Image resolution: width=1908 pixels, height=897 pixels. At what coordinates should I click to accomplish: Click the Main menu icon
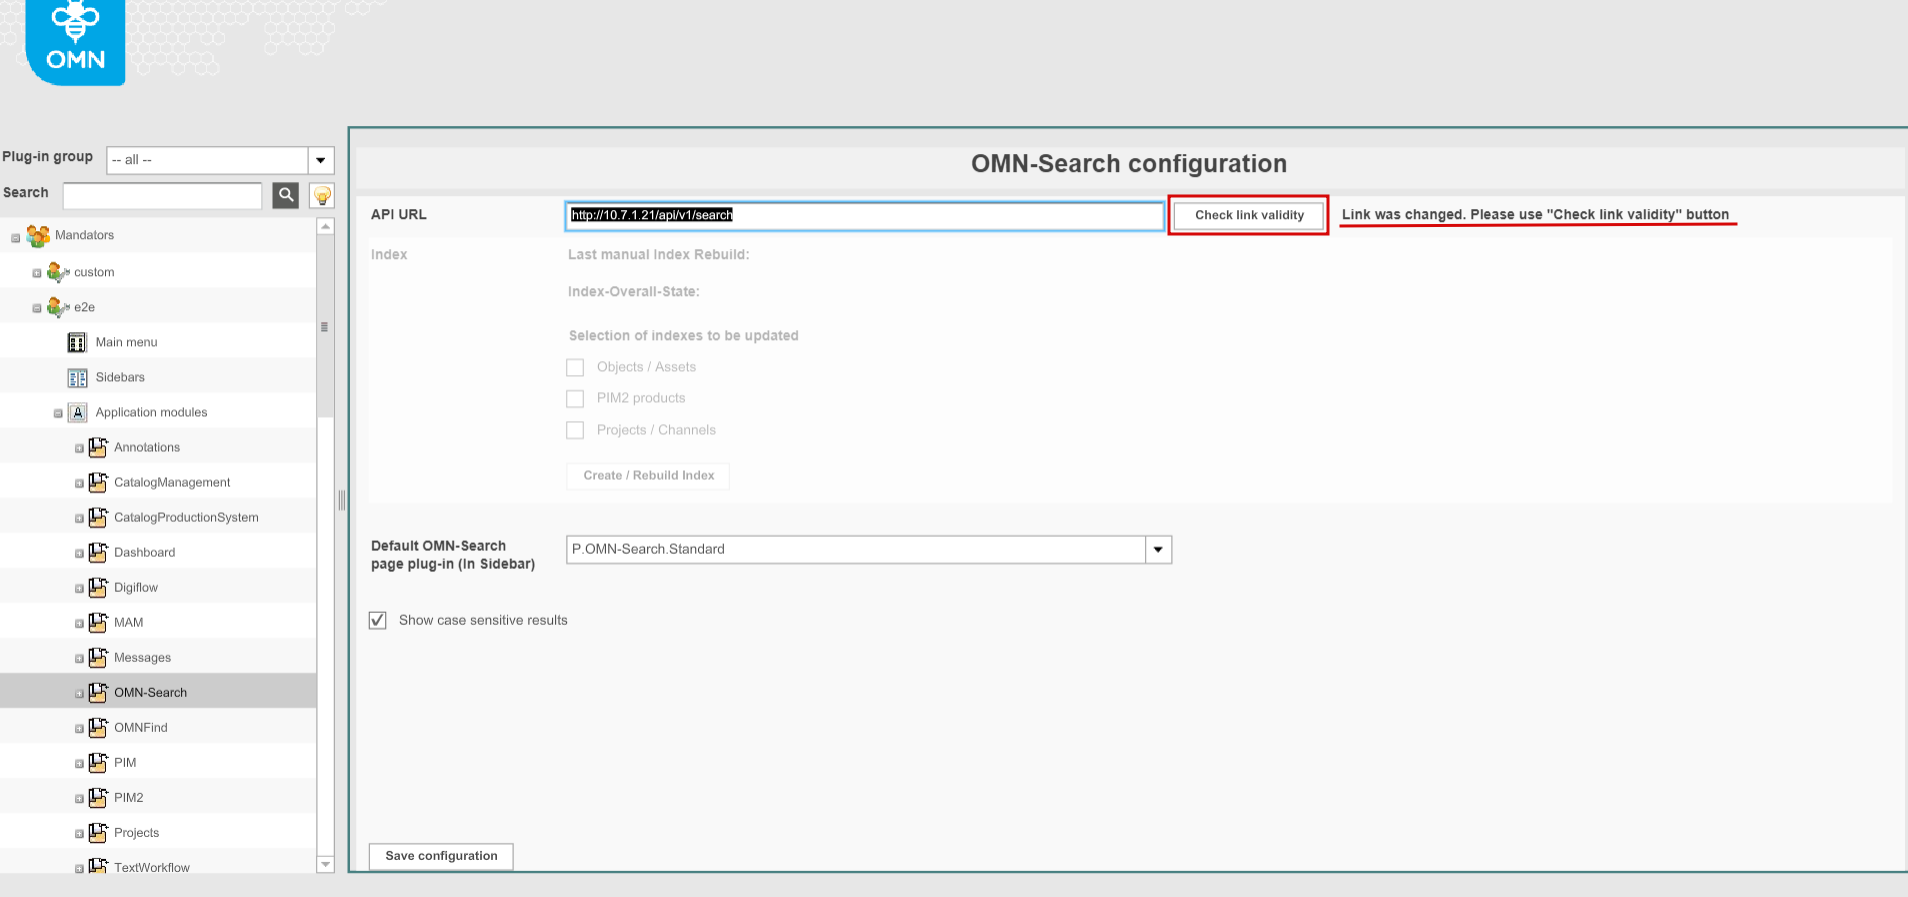pos(77,342)
